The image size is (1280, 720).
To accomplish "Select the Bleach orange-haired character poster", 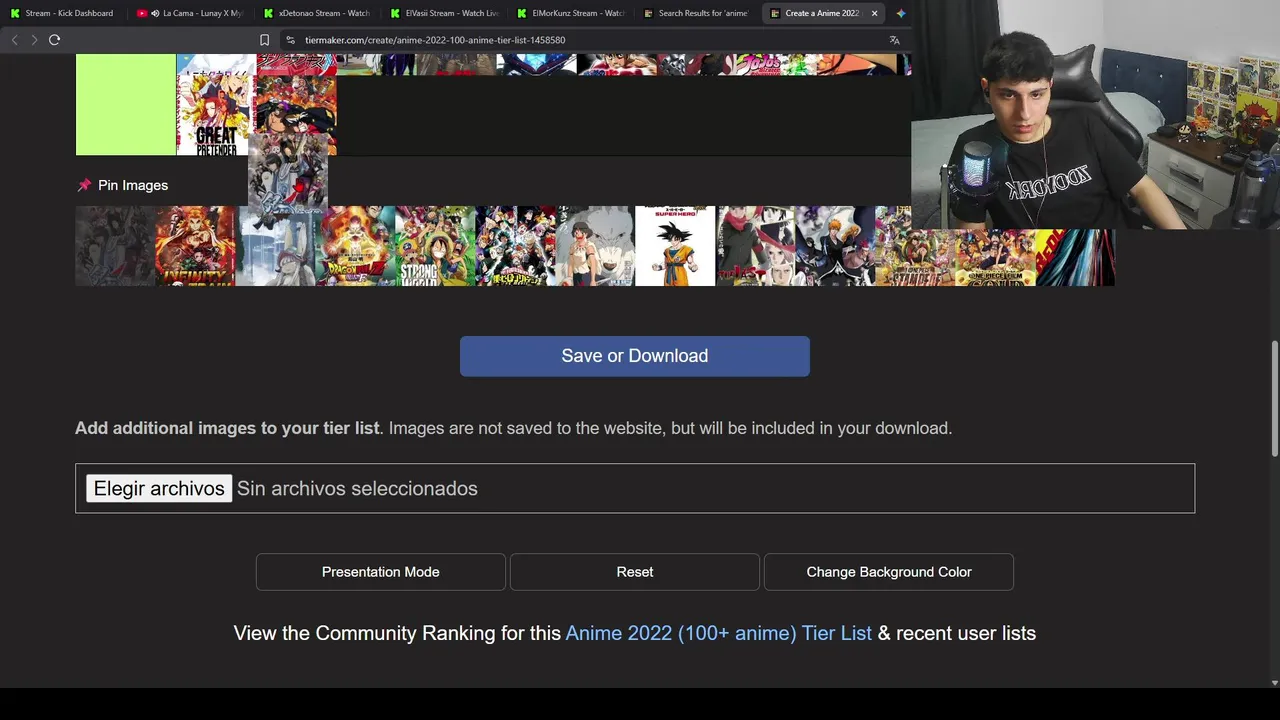I will pyautogui.click(x=835, y=246).
